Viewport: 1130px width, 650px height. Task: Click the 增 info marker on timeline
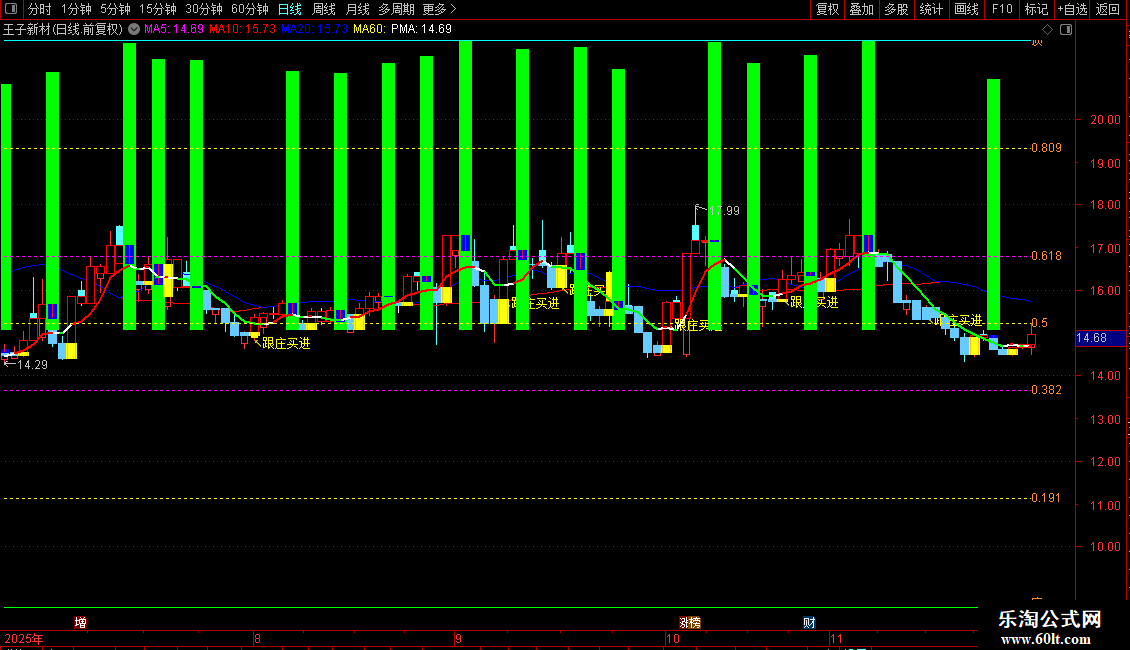81,622
